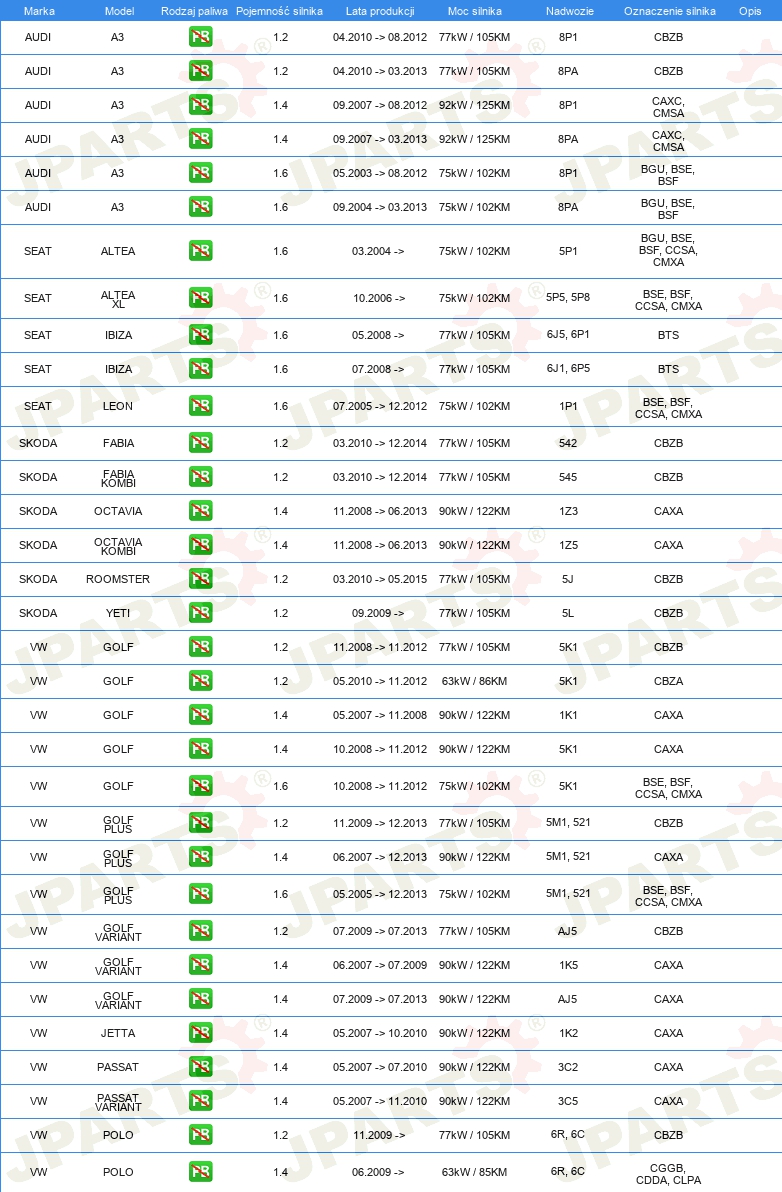Click the Rodzaj paliwa column header
This screenshot has width=782, height=1192.
[195, 11]
